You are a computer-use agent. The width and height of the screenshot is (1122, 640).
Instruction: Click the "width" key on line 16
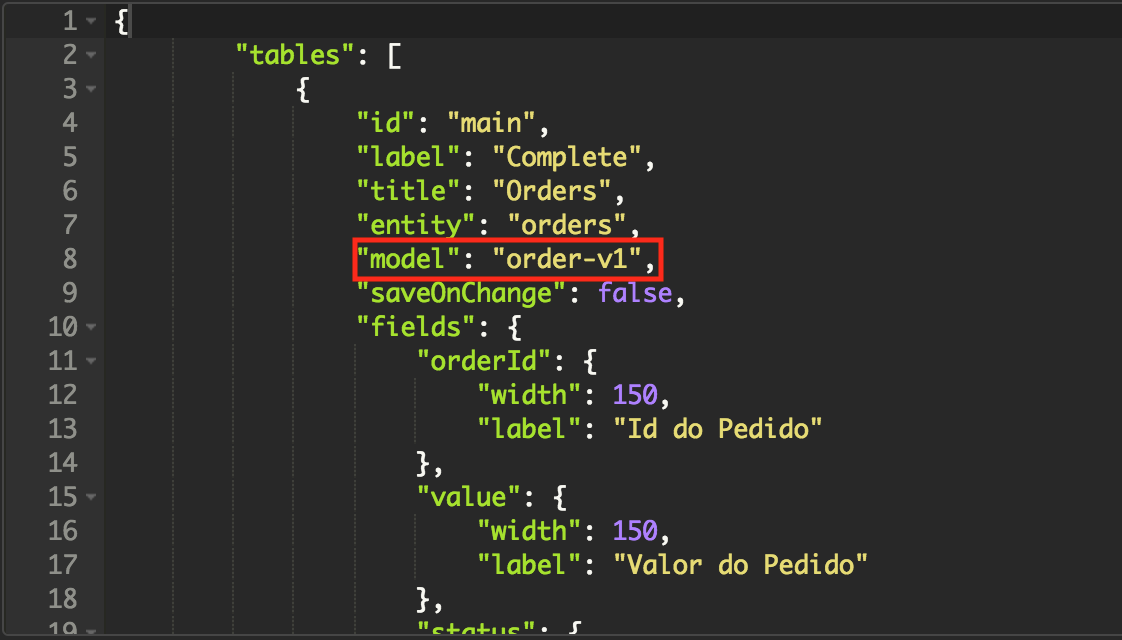529,530
